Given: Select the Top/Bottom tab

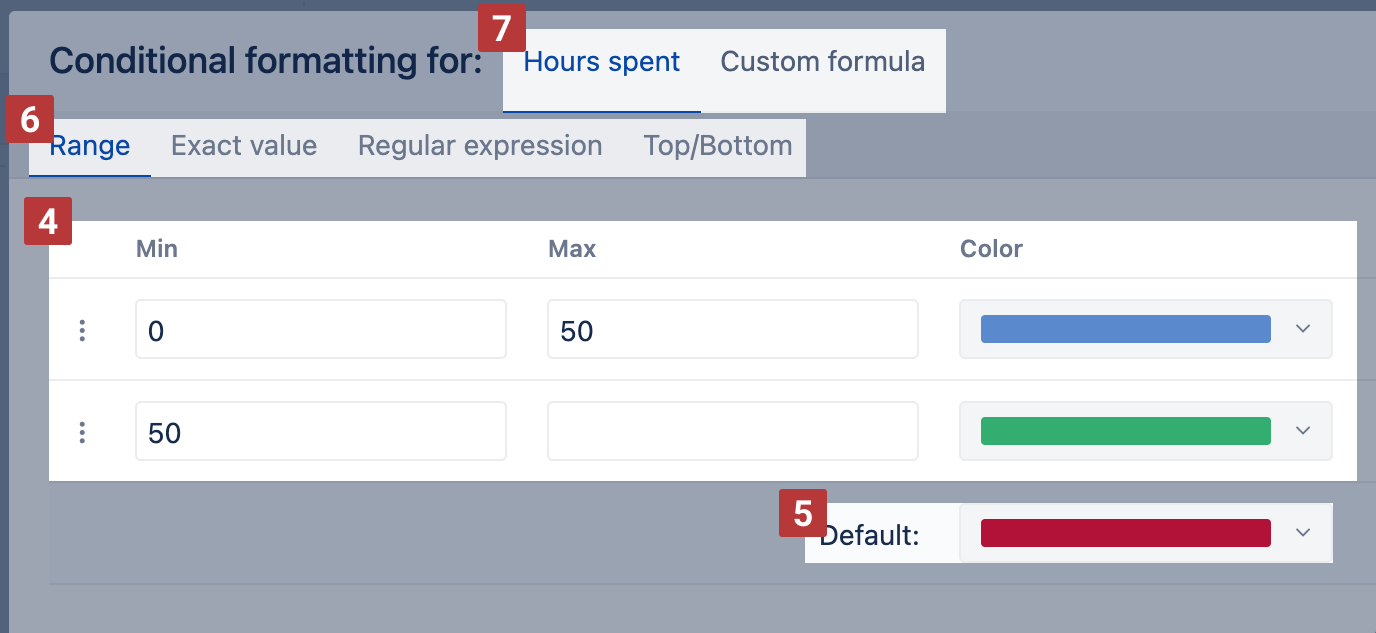Looking at the screenshot, I should 718,146.
